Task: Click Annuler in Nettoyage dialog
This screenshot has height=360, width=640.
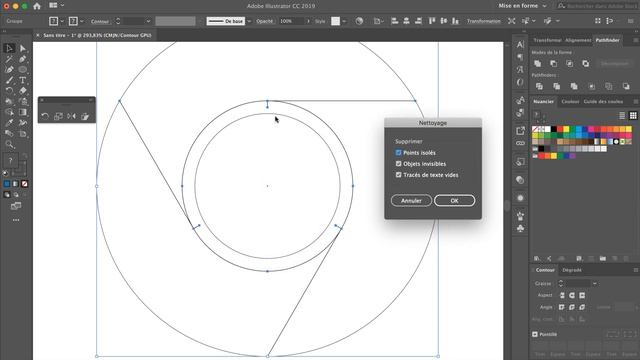Action: [411, 200]
